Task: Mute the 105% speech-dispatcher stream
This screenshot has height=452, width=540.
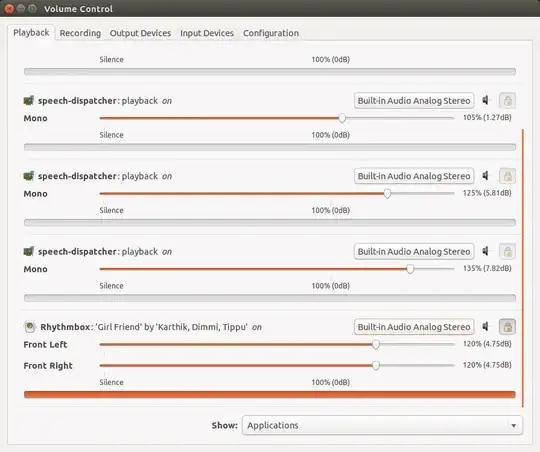Action: (486, 100)
